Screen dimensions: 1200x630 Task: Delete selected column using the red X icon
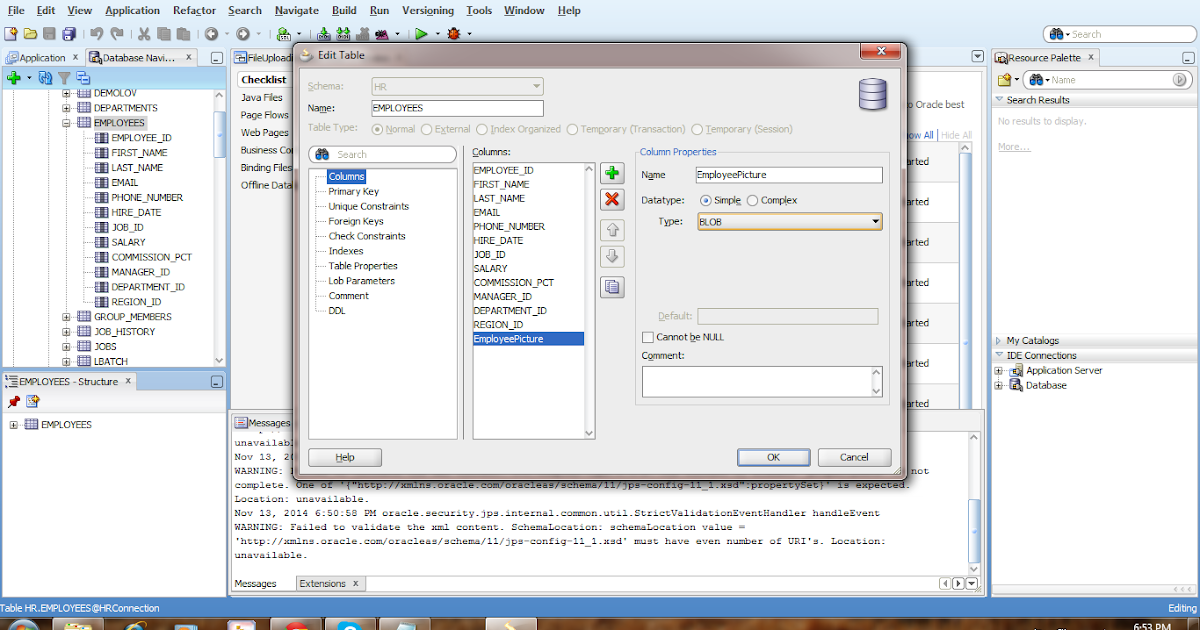click(612, 198)
